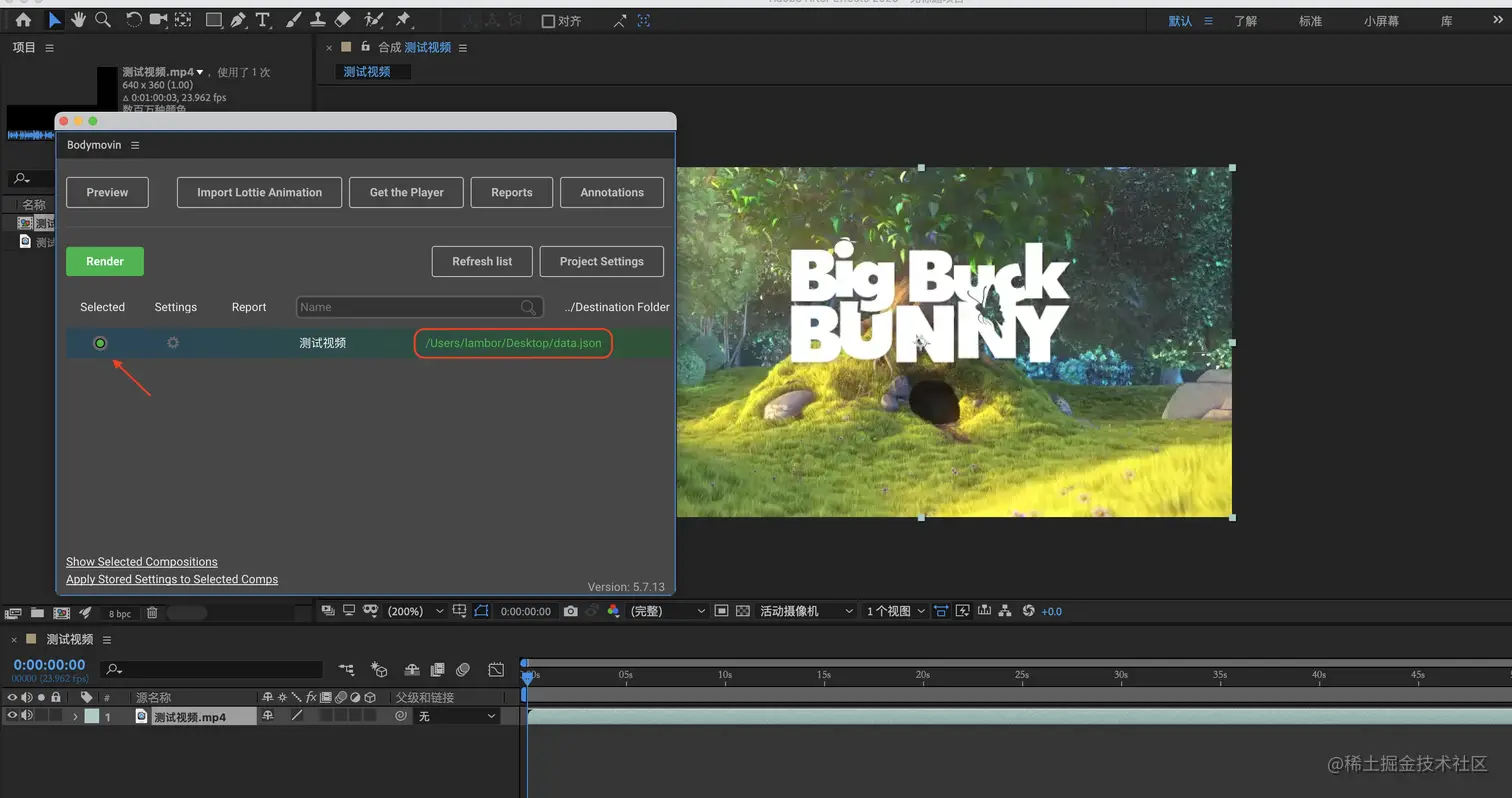
Task: Select the Puppet Pin tool
Action: [x=403, y=20]
